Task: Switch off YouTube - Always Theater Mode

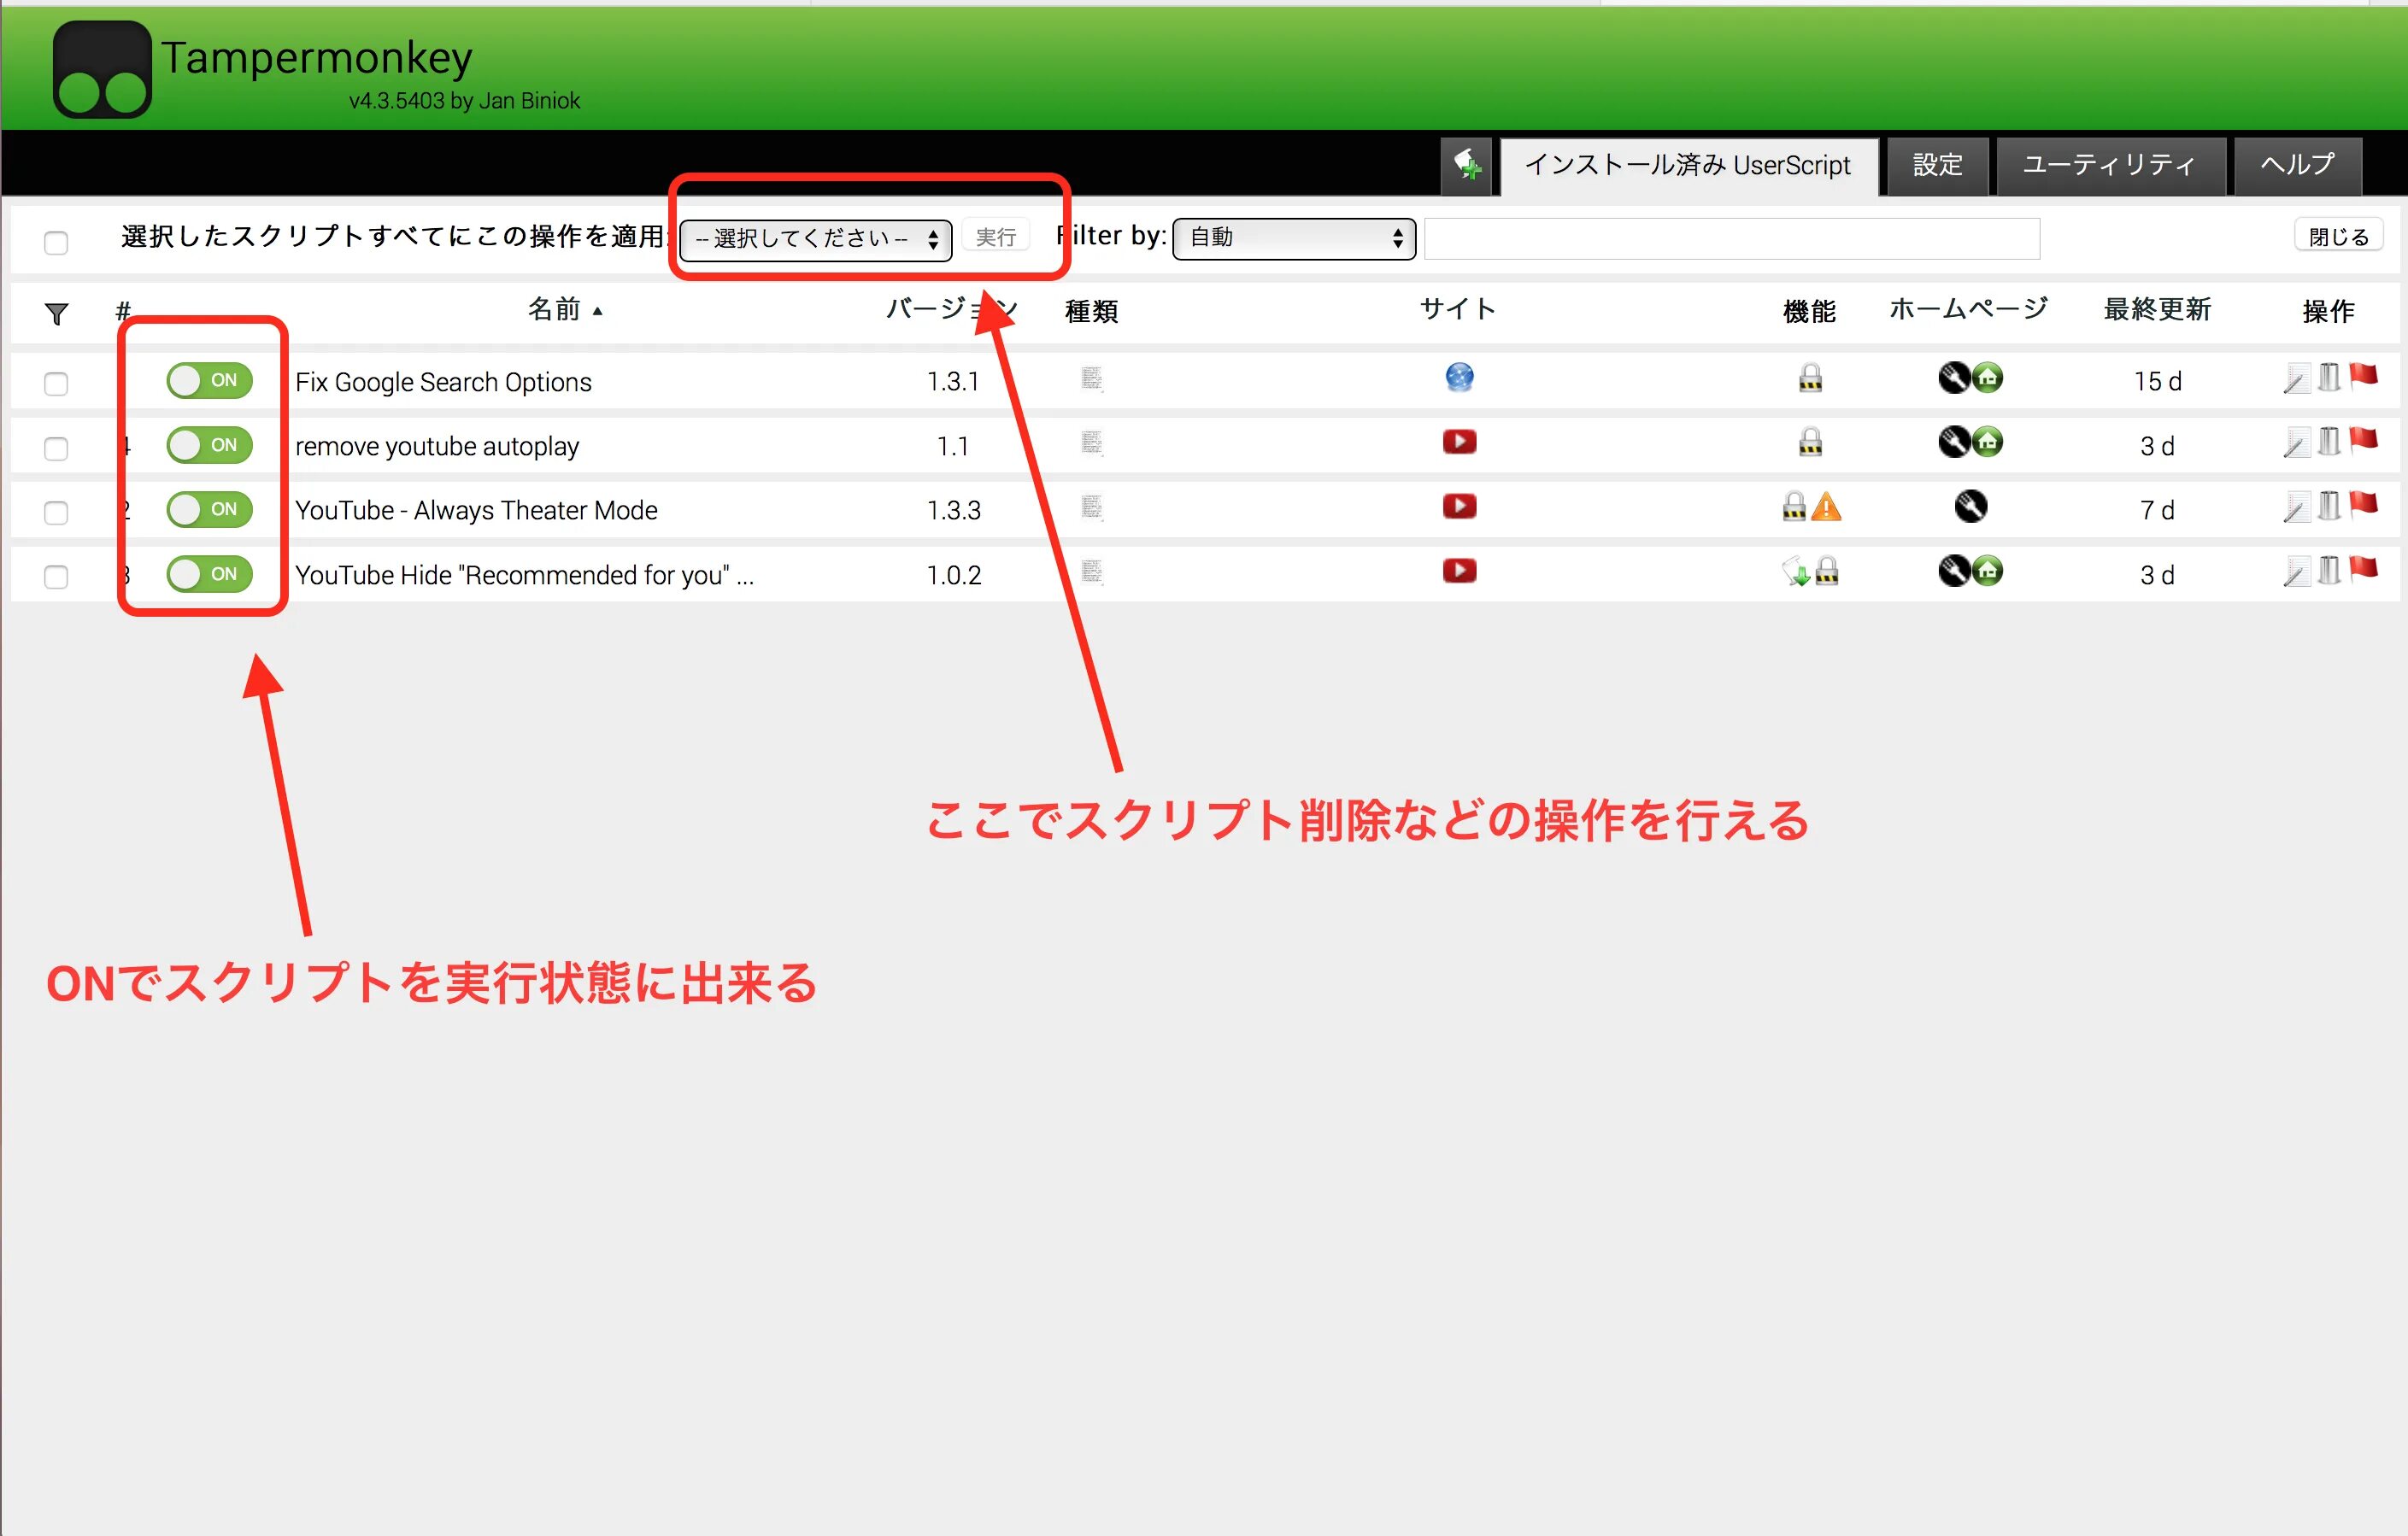Action: (x=209, y=510)
